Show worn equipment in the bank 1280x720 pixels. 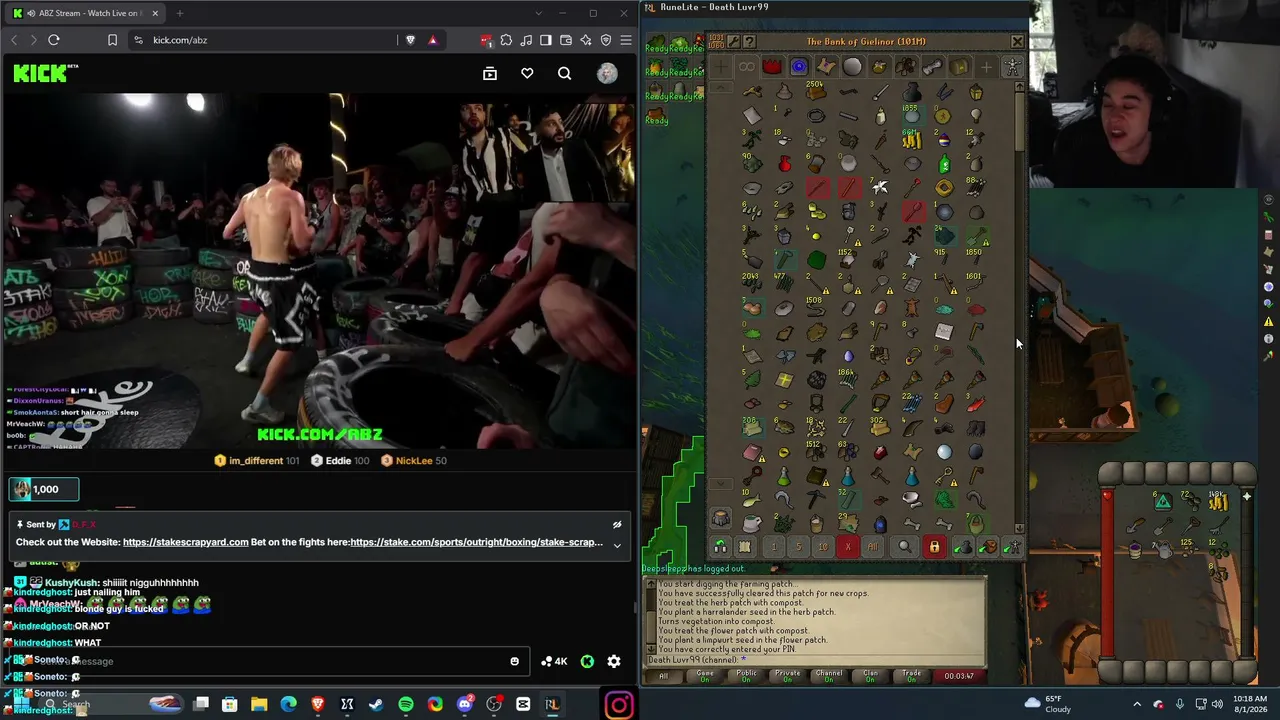tap(1013, 67)
